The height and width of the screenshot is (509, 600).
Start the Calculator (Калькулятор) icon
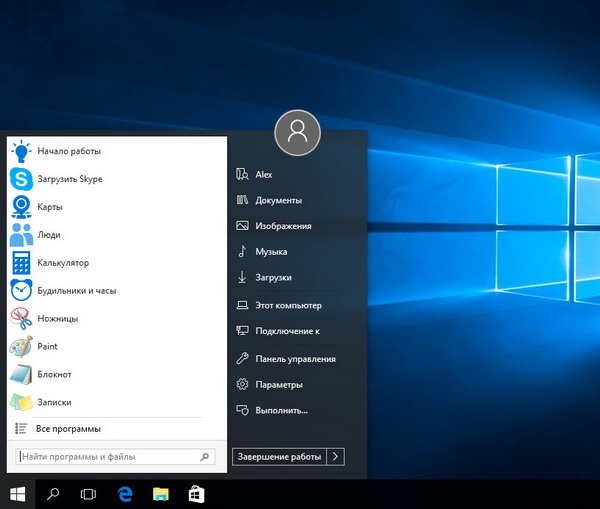(x=21, y=263)
